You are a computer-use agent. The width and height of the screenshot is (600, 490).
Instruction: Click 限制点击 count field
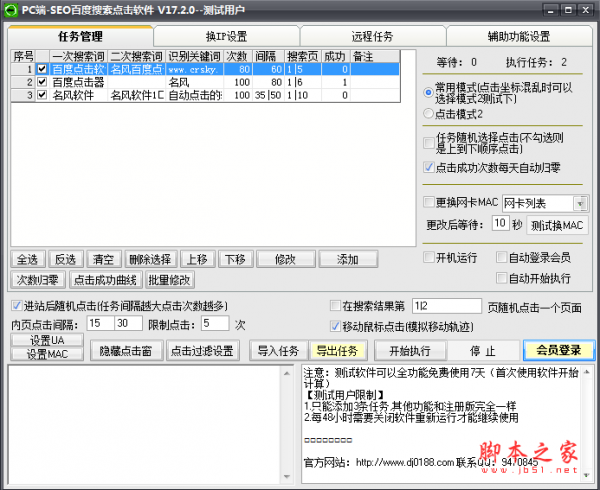(x=215, y=323)
